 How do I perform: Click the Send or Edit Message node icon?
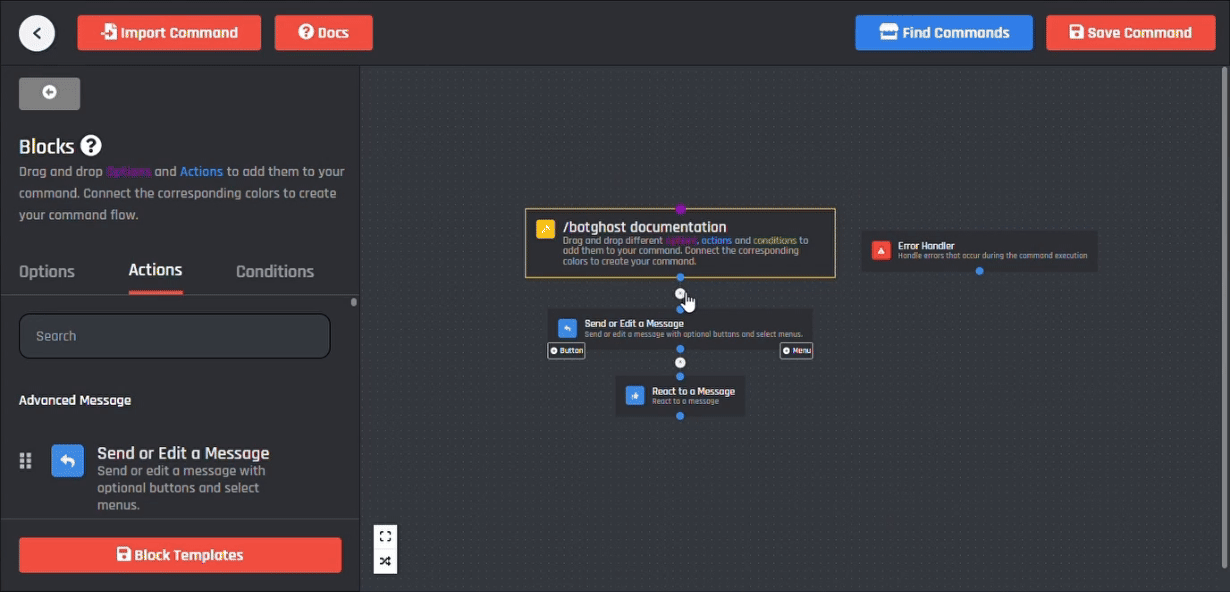coord(567,328)
